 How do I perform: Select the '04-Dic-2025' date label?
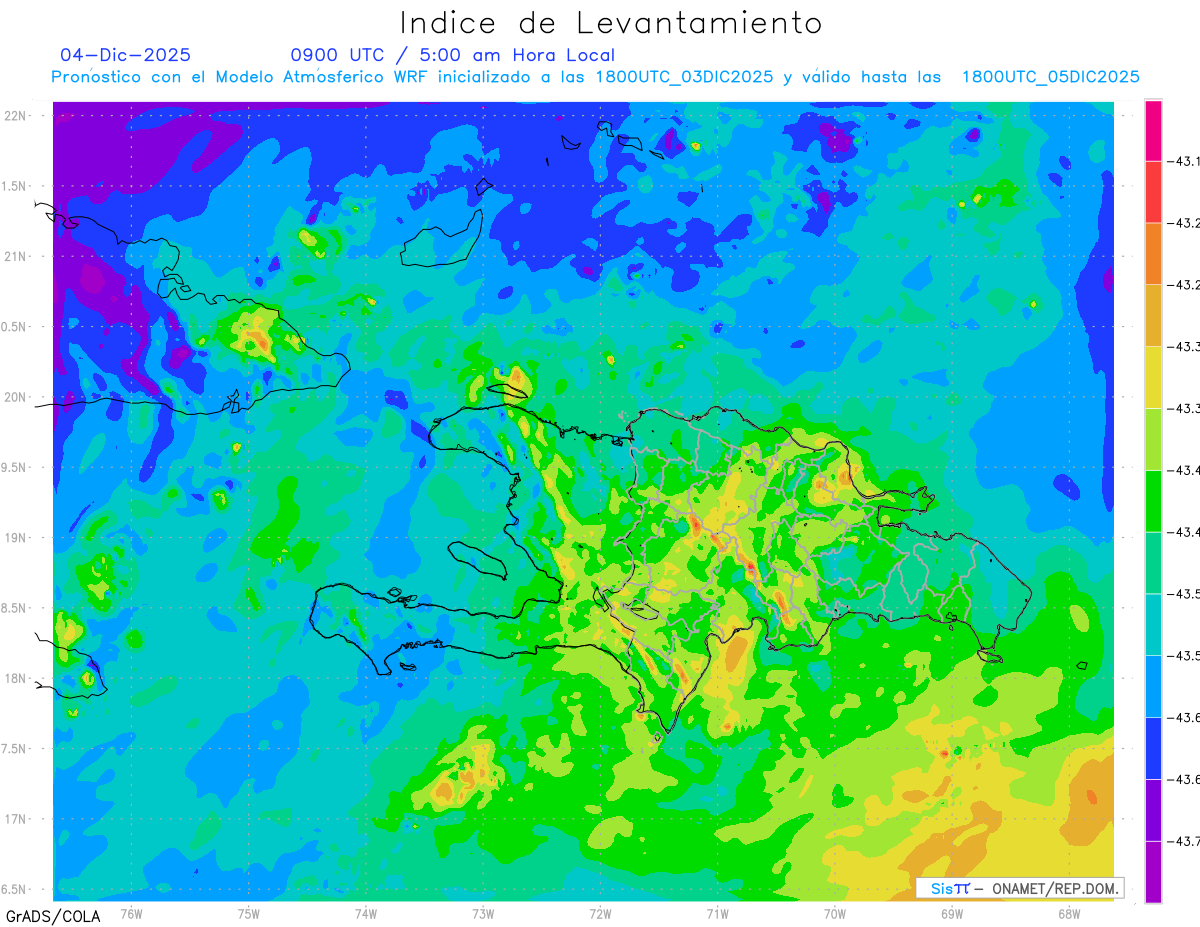pos(125,55)
